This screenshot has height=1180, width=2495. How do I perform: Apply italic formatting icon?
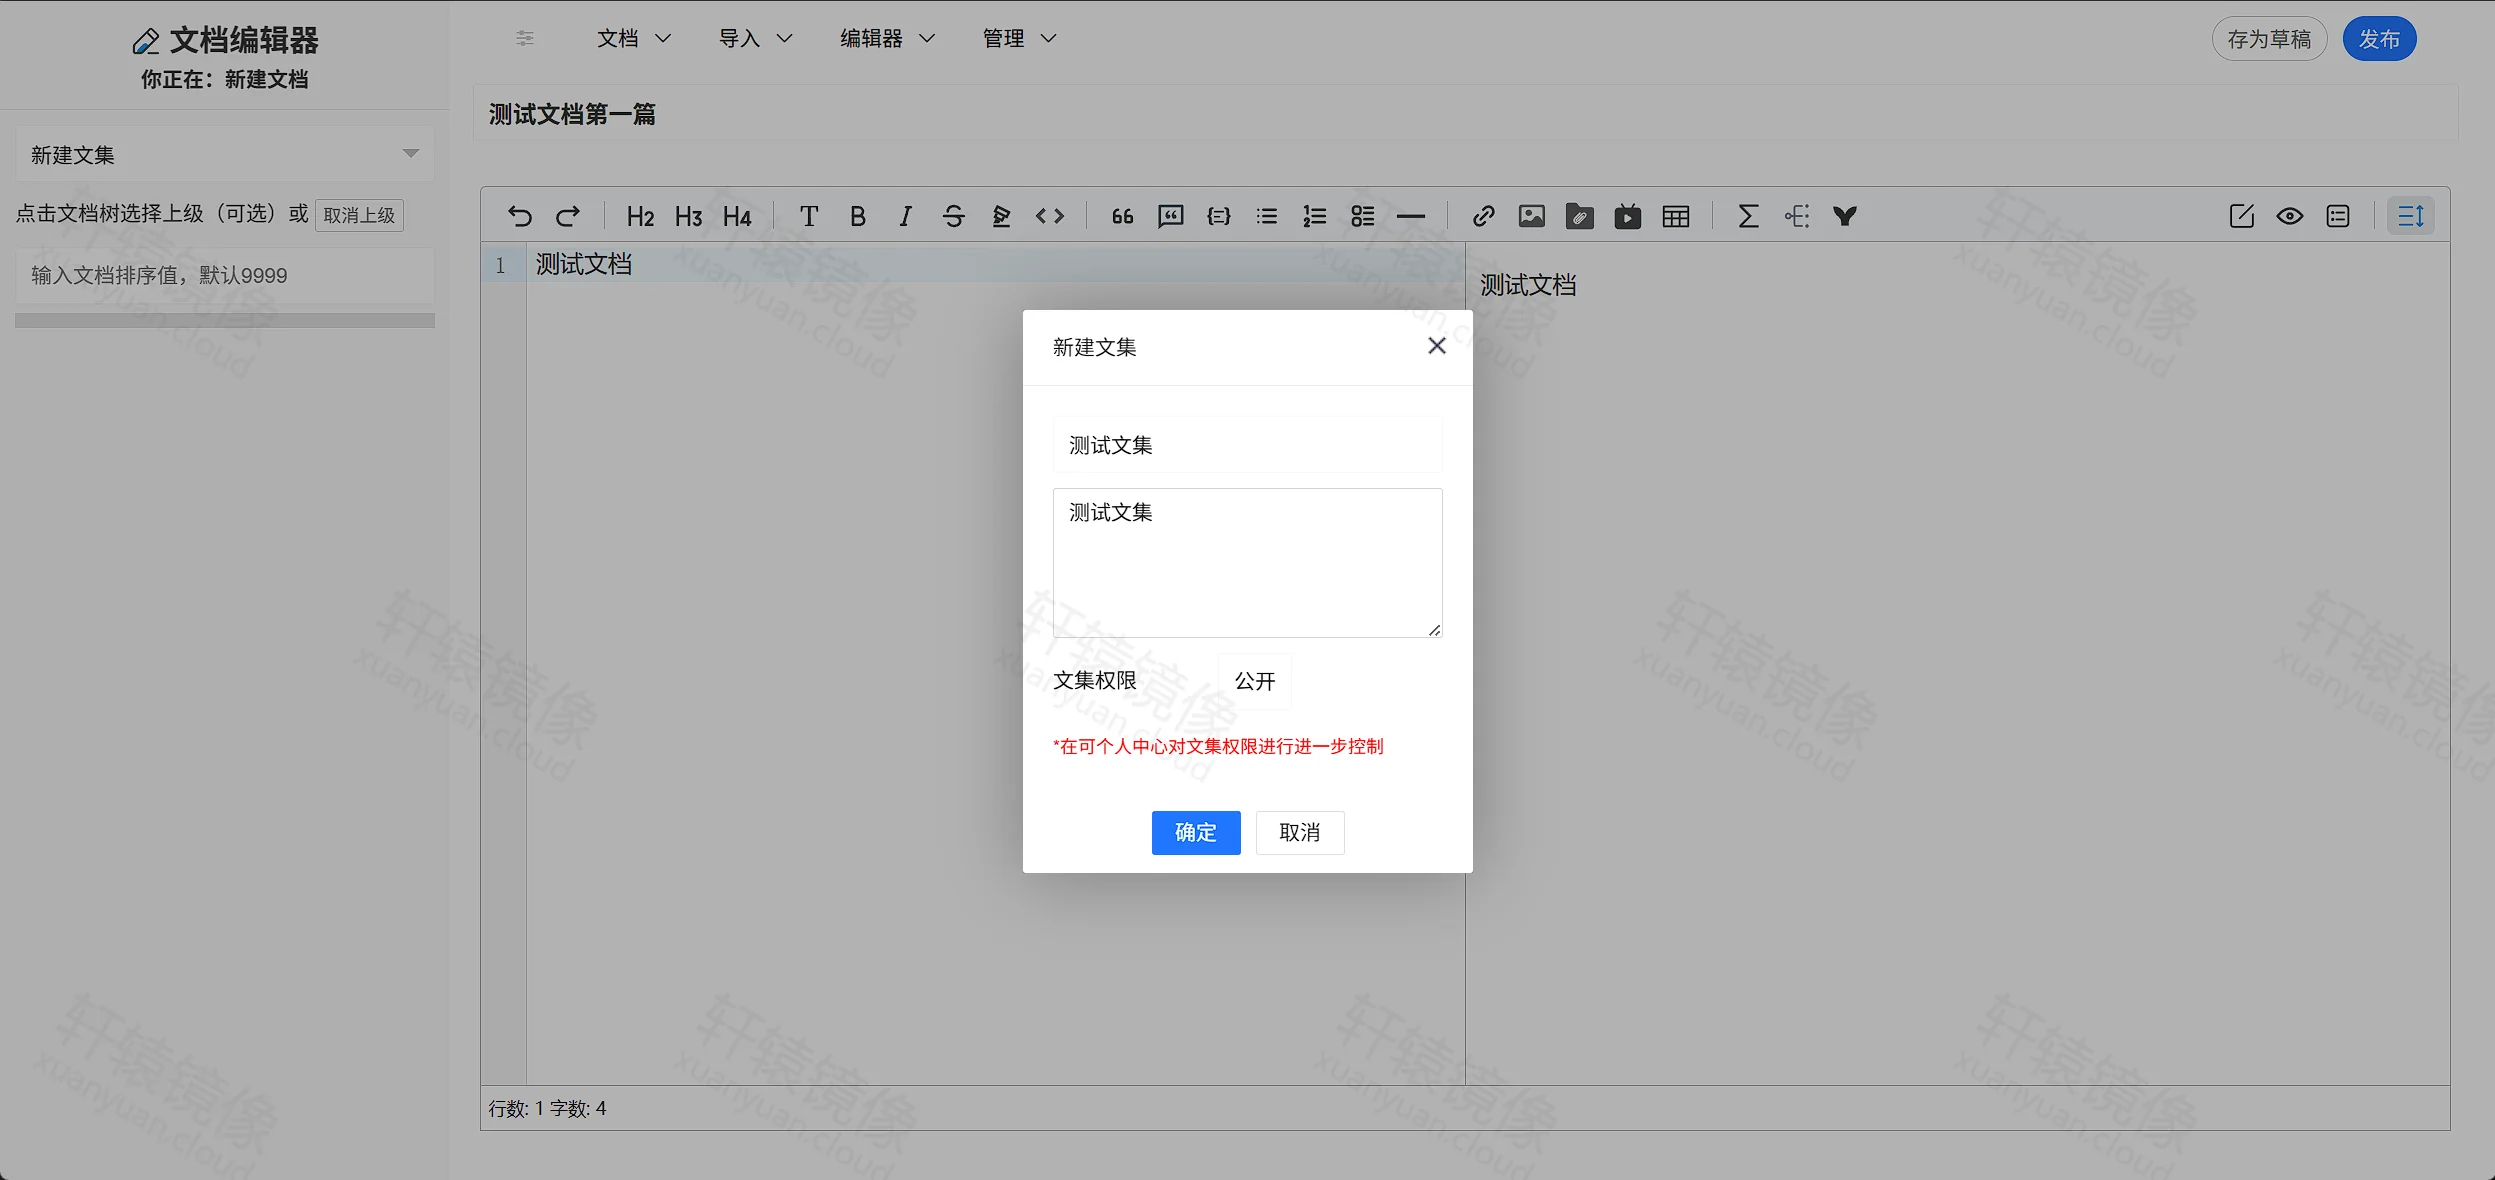(905, 216)
